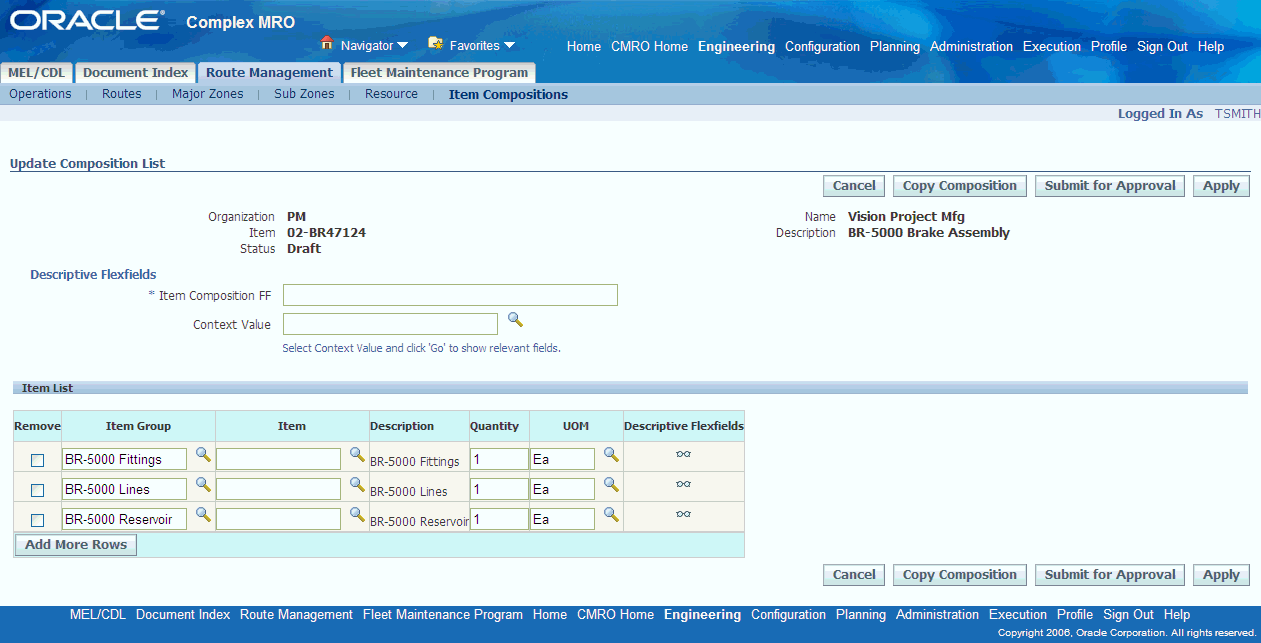The height and width of the screenshot is (643, 1261).
Task: Click the Navigator home icon
Action: click(326, 44)
